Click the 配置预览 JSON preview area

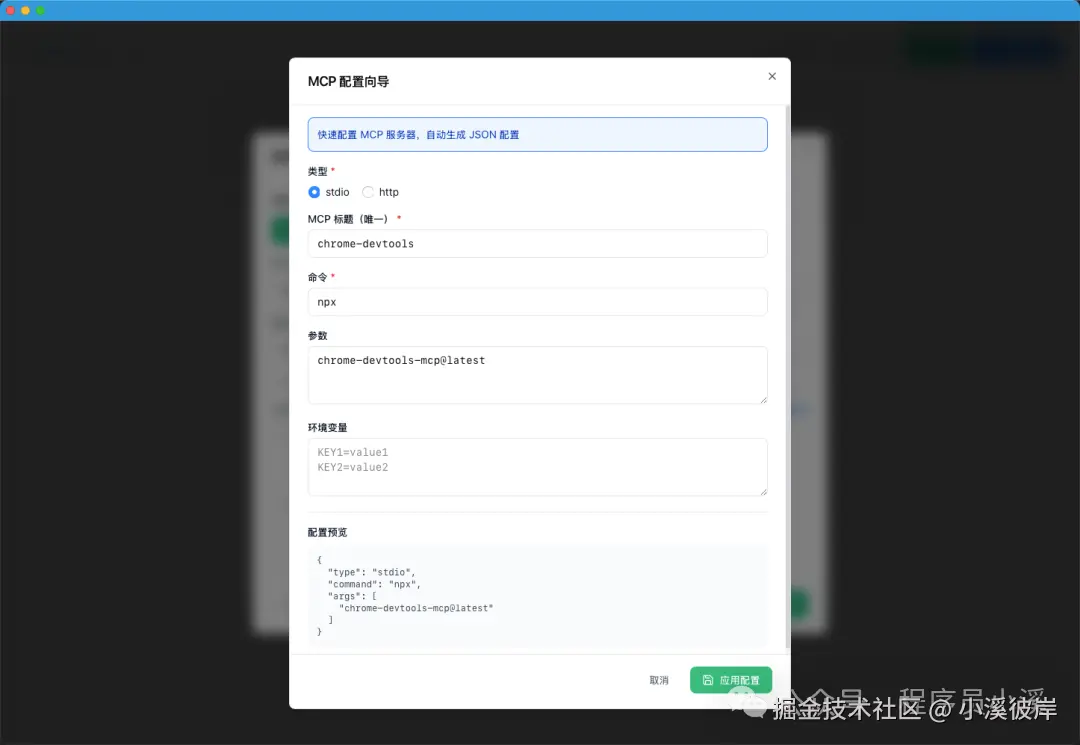click(538, 590)
